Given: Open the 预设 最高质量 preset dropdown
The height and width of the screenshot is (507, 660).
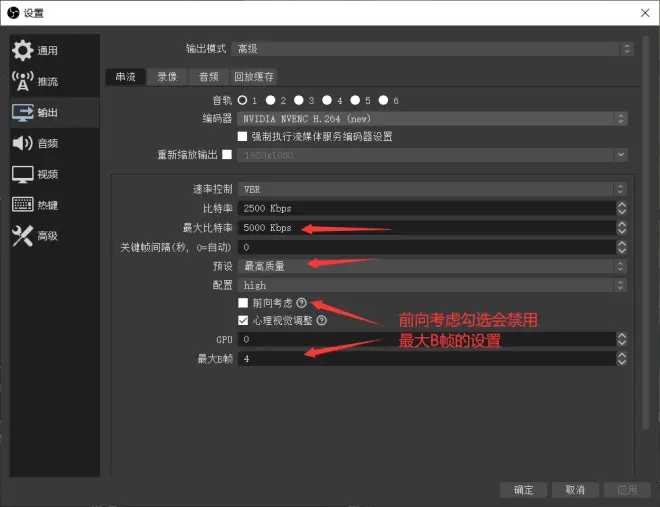Looking at the screenshot, I should coord(432,266).
